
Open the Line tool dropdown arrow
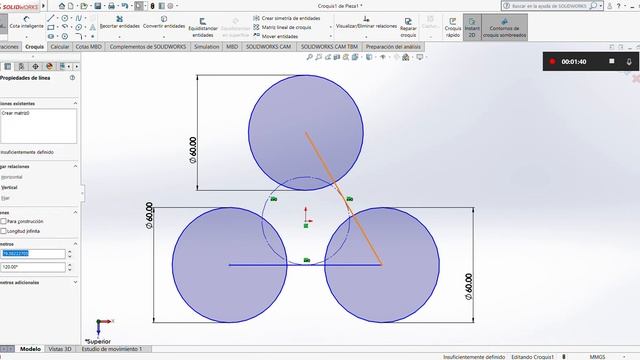click(x=58, y=18)
